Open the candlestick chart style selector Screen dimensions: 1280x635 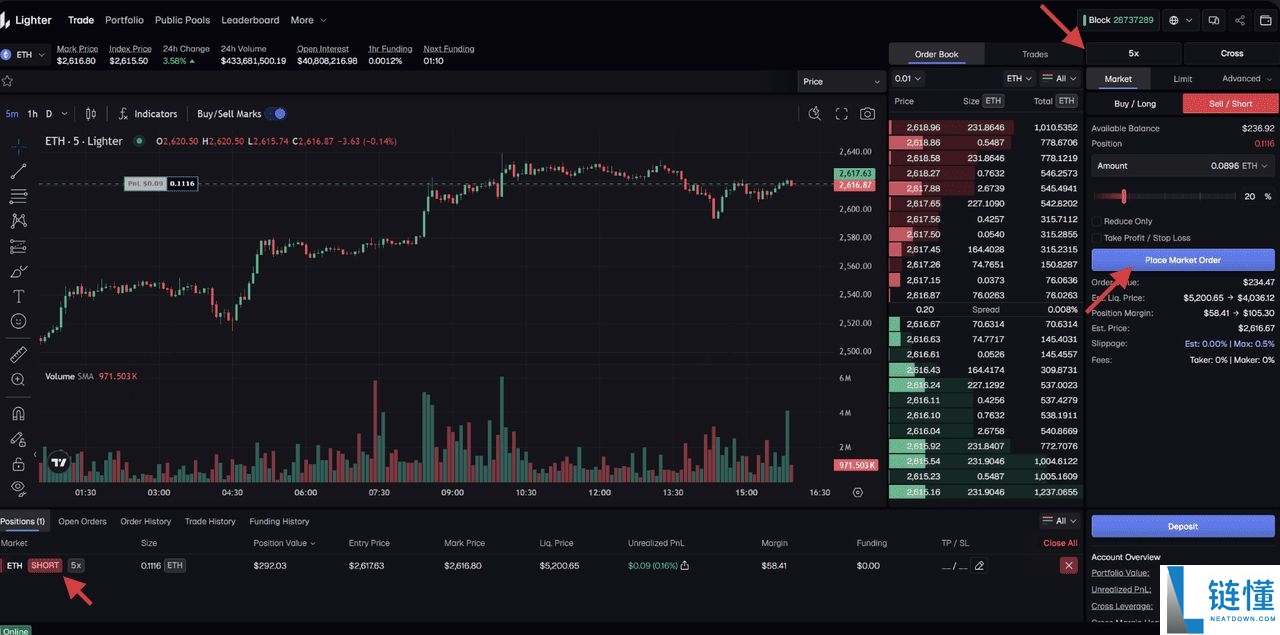91,114
